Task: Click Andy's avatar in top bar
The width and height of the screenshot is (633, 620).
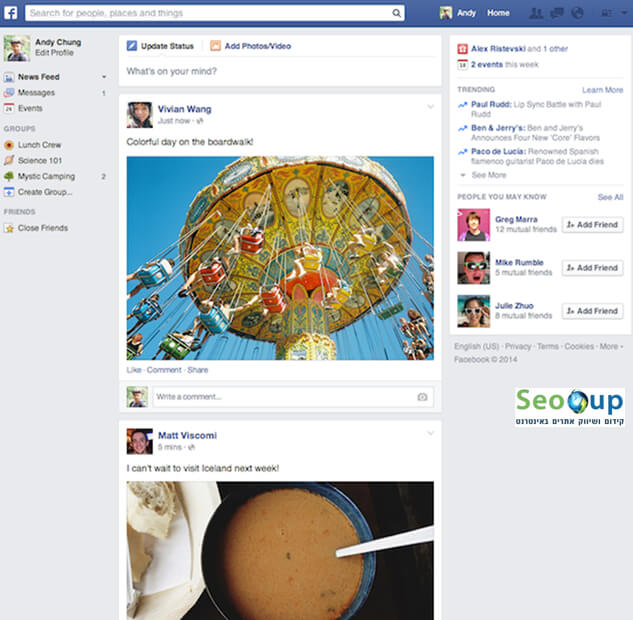Action: tap(446, 13)
